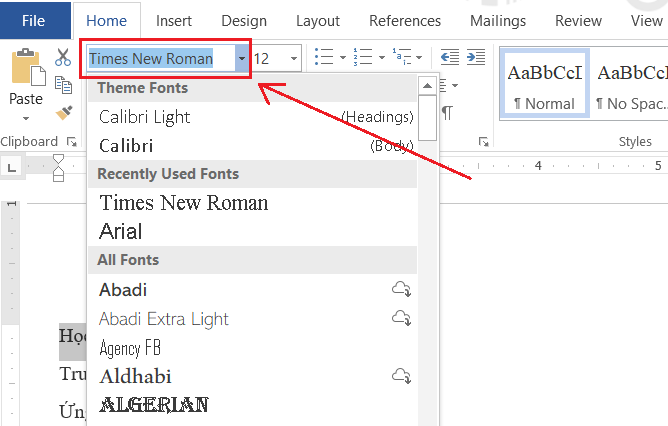Click the Increase Indent icon

tap(475, 58)
